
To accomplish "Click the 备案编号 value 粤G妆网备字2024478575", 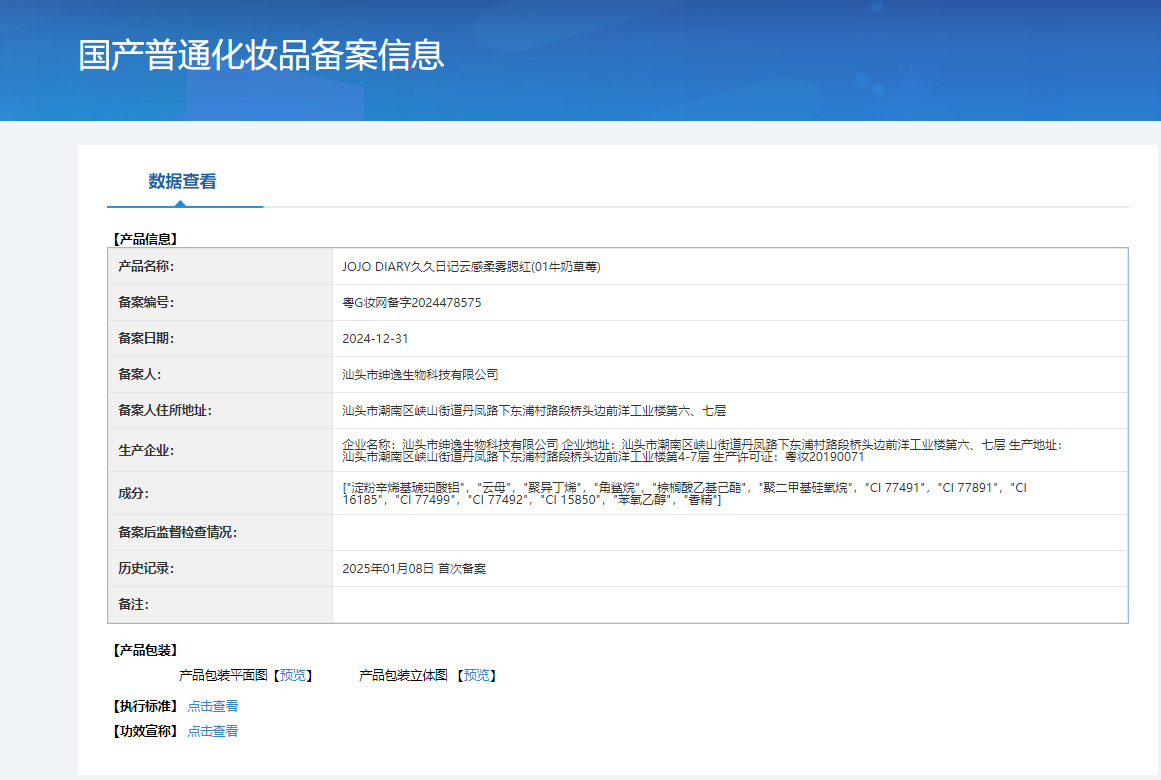I will pyautogui.click(x=411, y=303).
